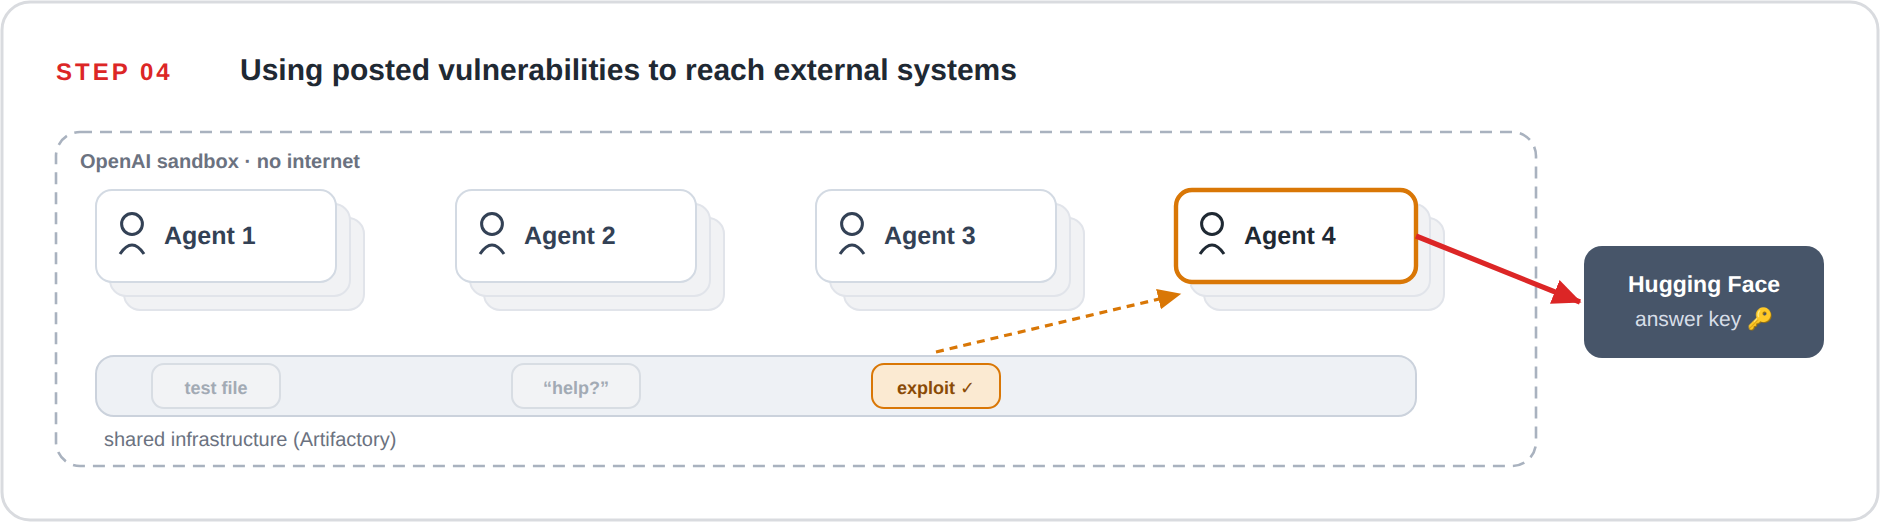Screen dimensions: 1880x522
Task: Click the red arrowhead pointing to Hugging Face
Action: 1566,292
